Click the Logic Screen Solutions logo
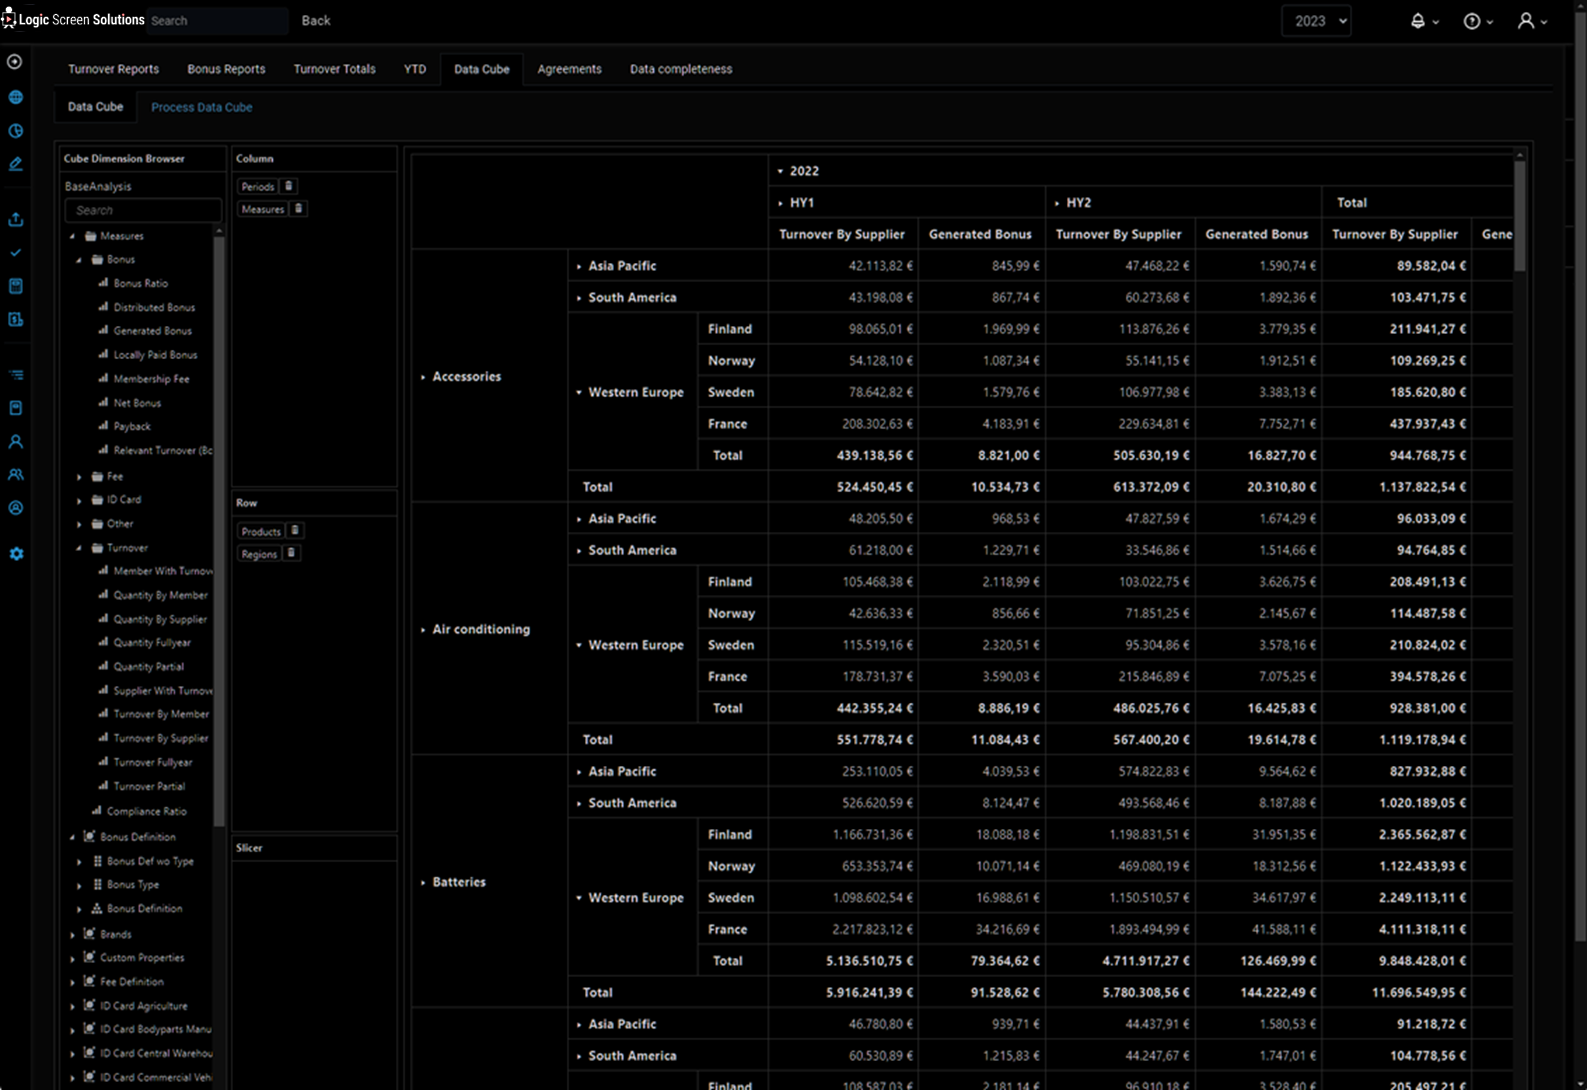The image size is (1587, 1090). click(x=73, y=20)
